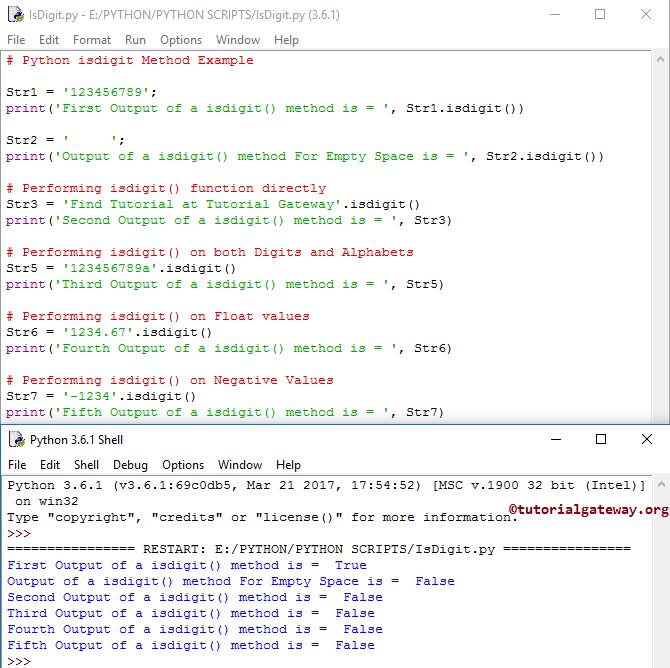
Task: Open Run menu in editor window
Action: point(135,40)
